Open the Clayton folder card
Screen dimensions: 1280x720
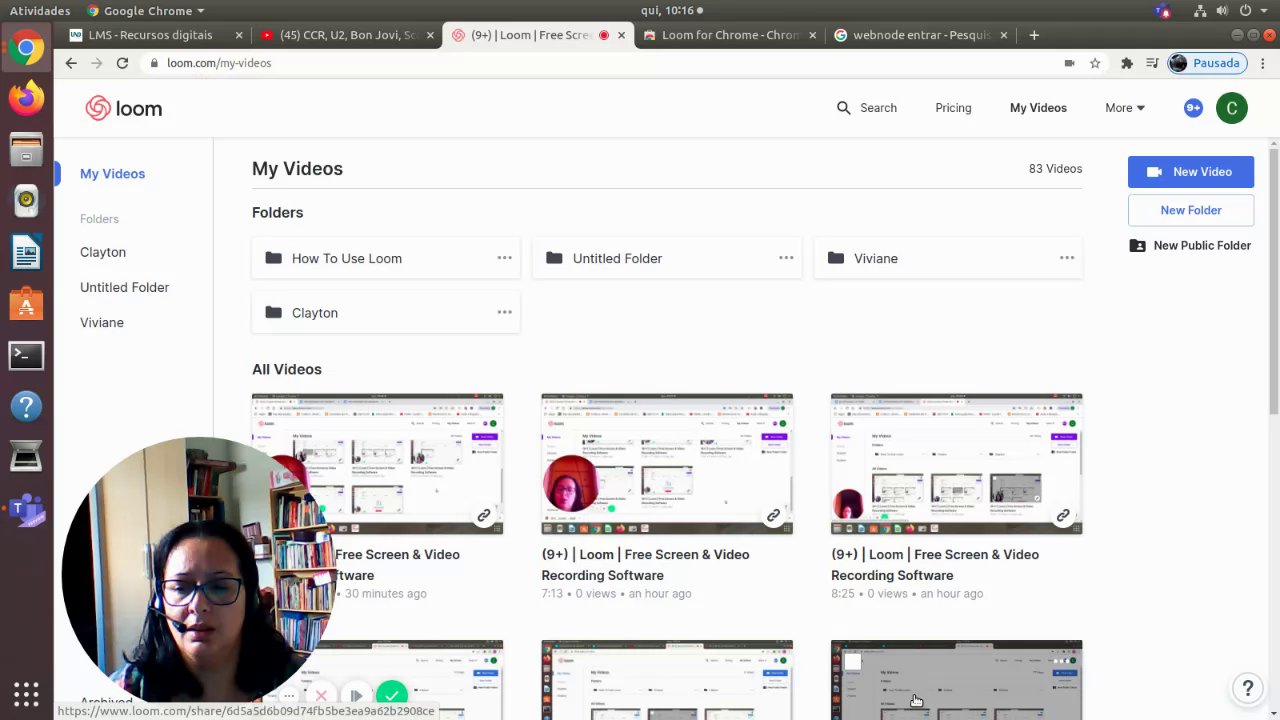coord(386,312)
